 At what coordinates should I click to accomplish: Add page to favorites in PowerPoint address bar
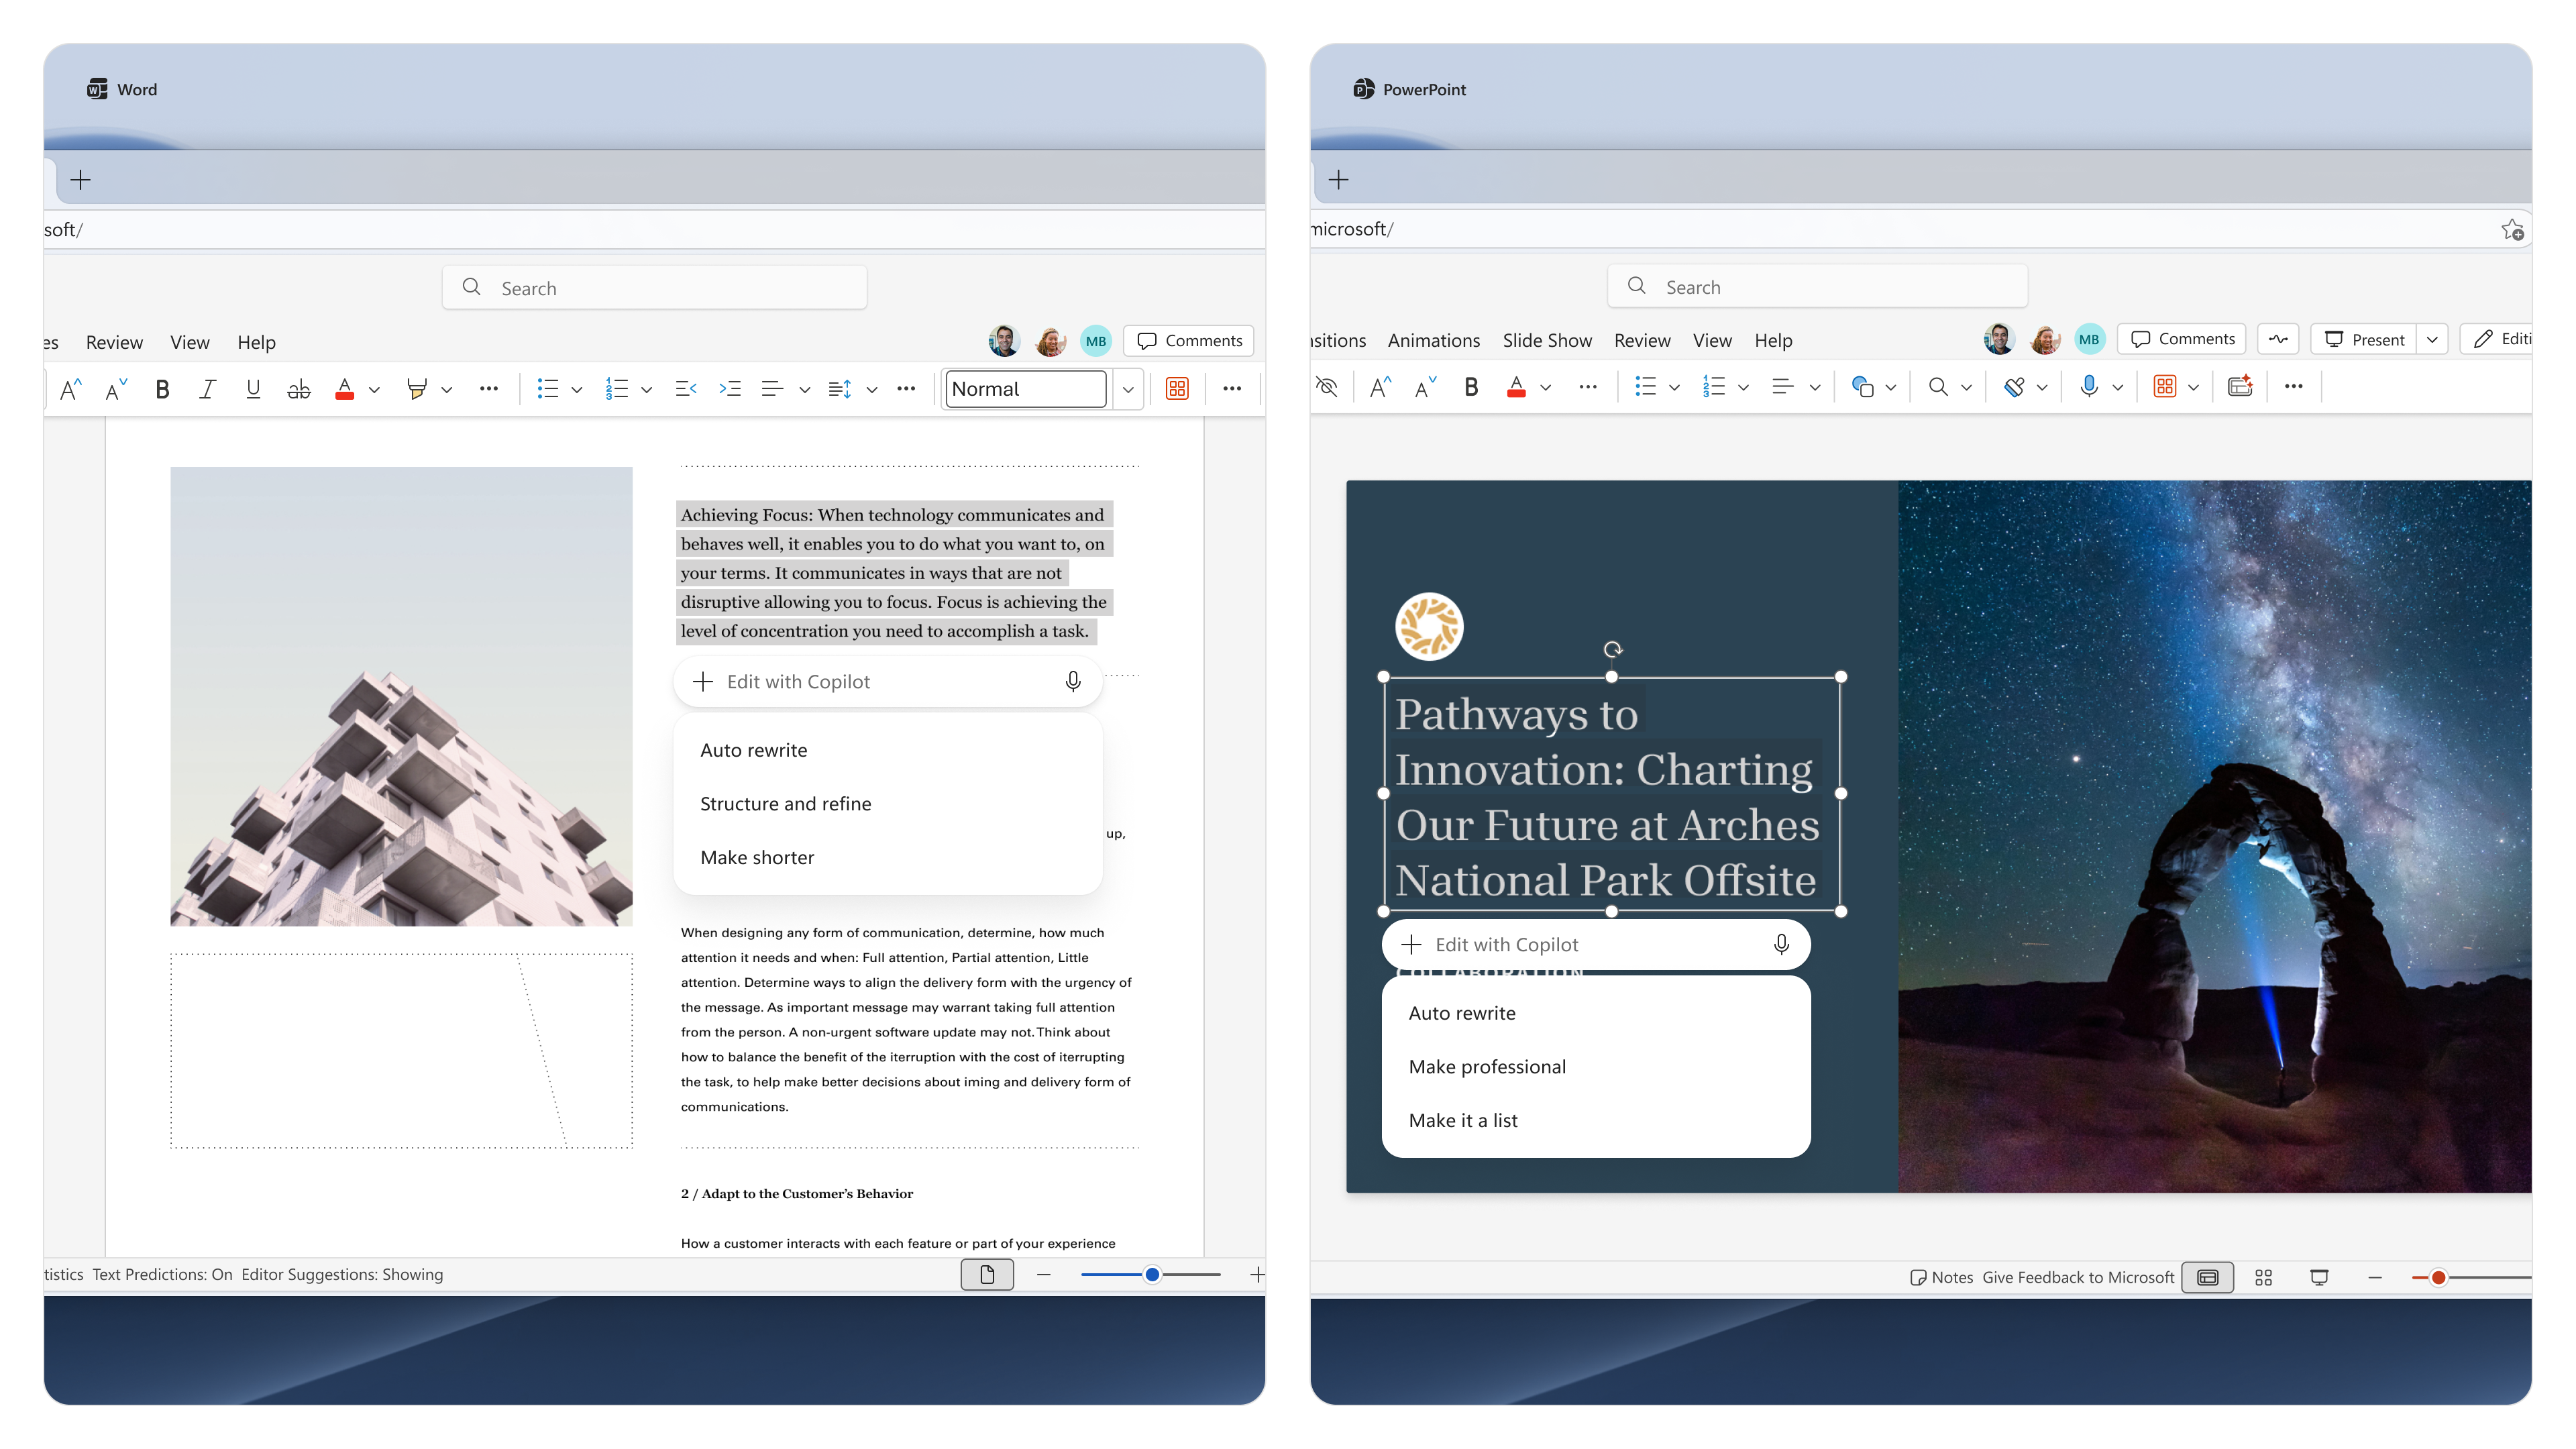tap(2512, 230)
